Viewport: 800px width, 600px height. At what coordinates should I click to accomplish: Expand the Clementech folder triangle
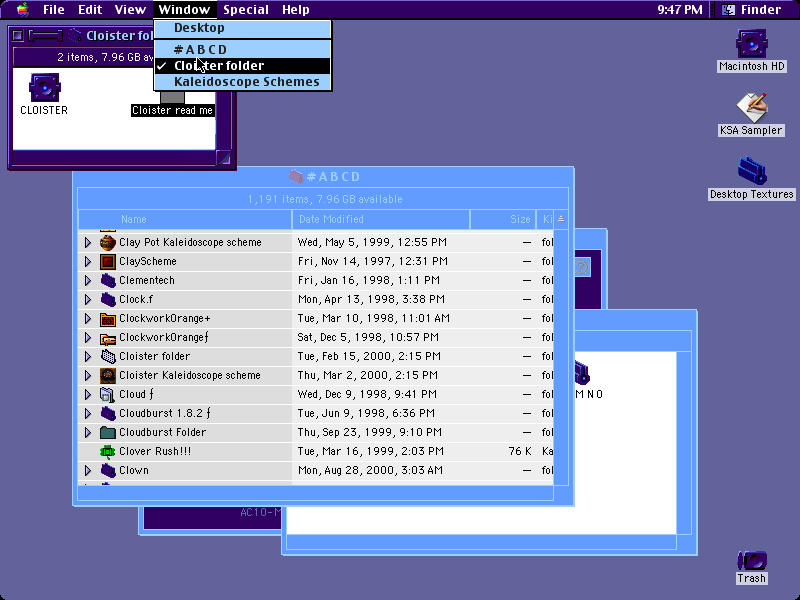[88, 280]
